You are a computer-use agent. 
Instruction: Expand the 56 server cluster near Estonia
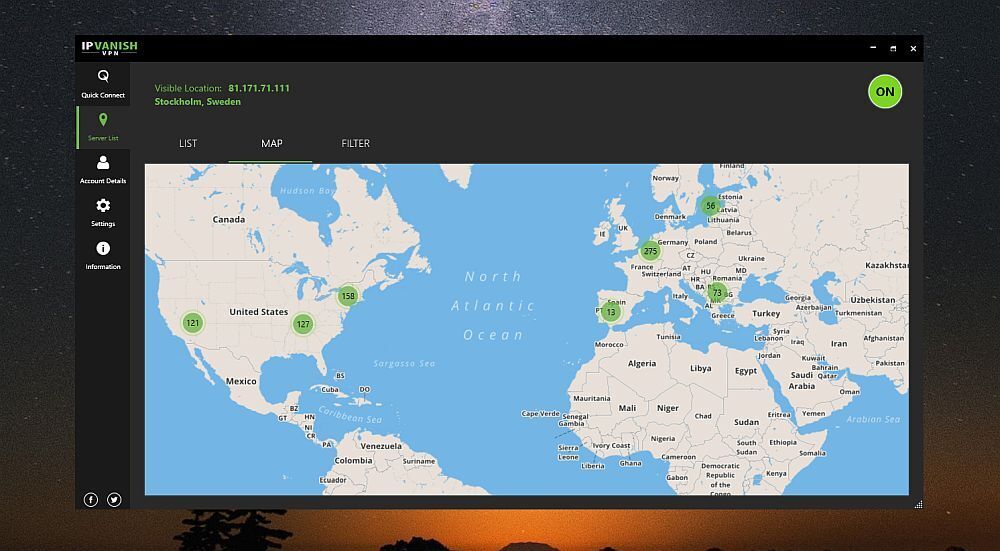pyautogui.click(x=710, y=206)
